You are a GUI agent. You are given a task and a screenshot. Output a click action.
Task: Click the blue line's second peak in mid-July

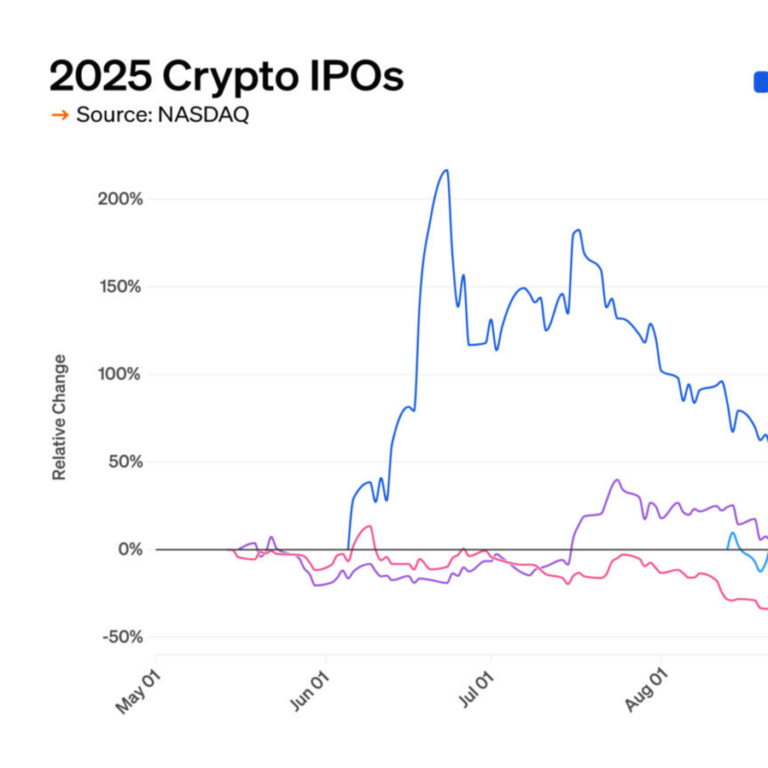click(577, 230)
